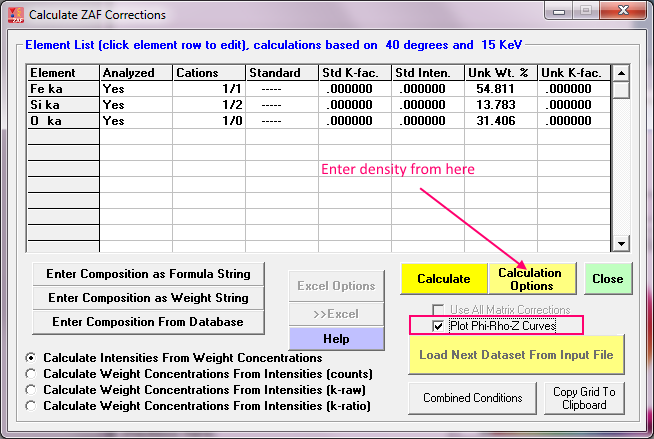Open Calculation Options

pos(530,279)
